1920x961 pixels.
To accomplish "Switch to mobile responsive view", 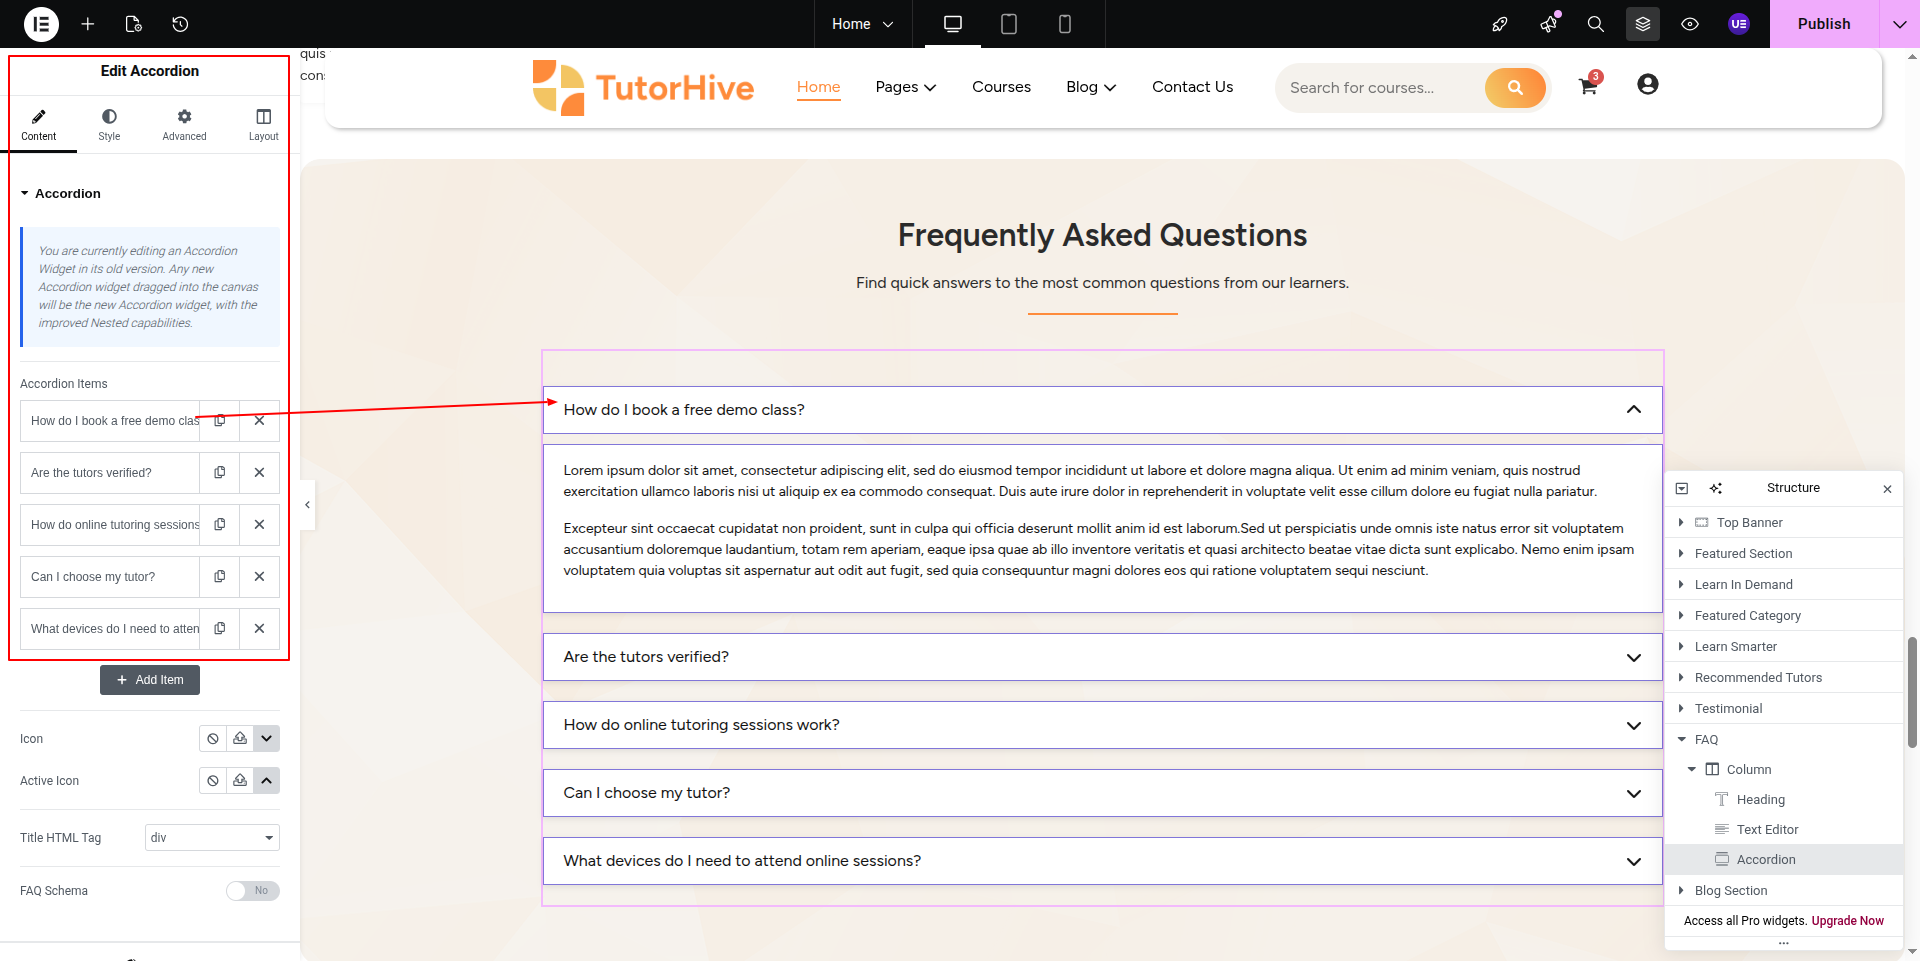I will tap(1064, 24).
